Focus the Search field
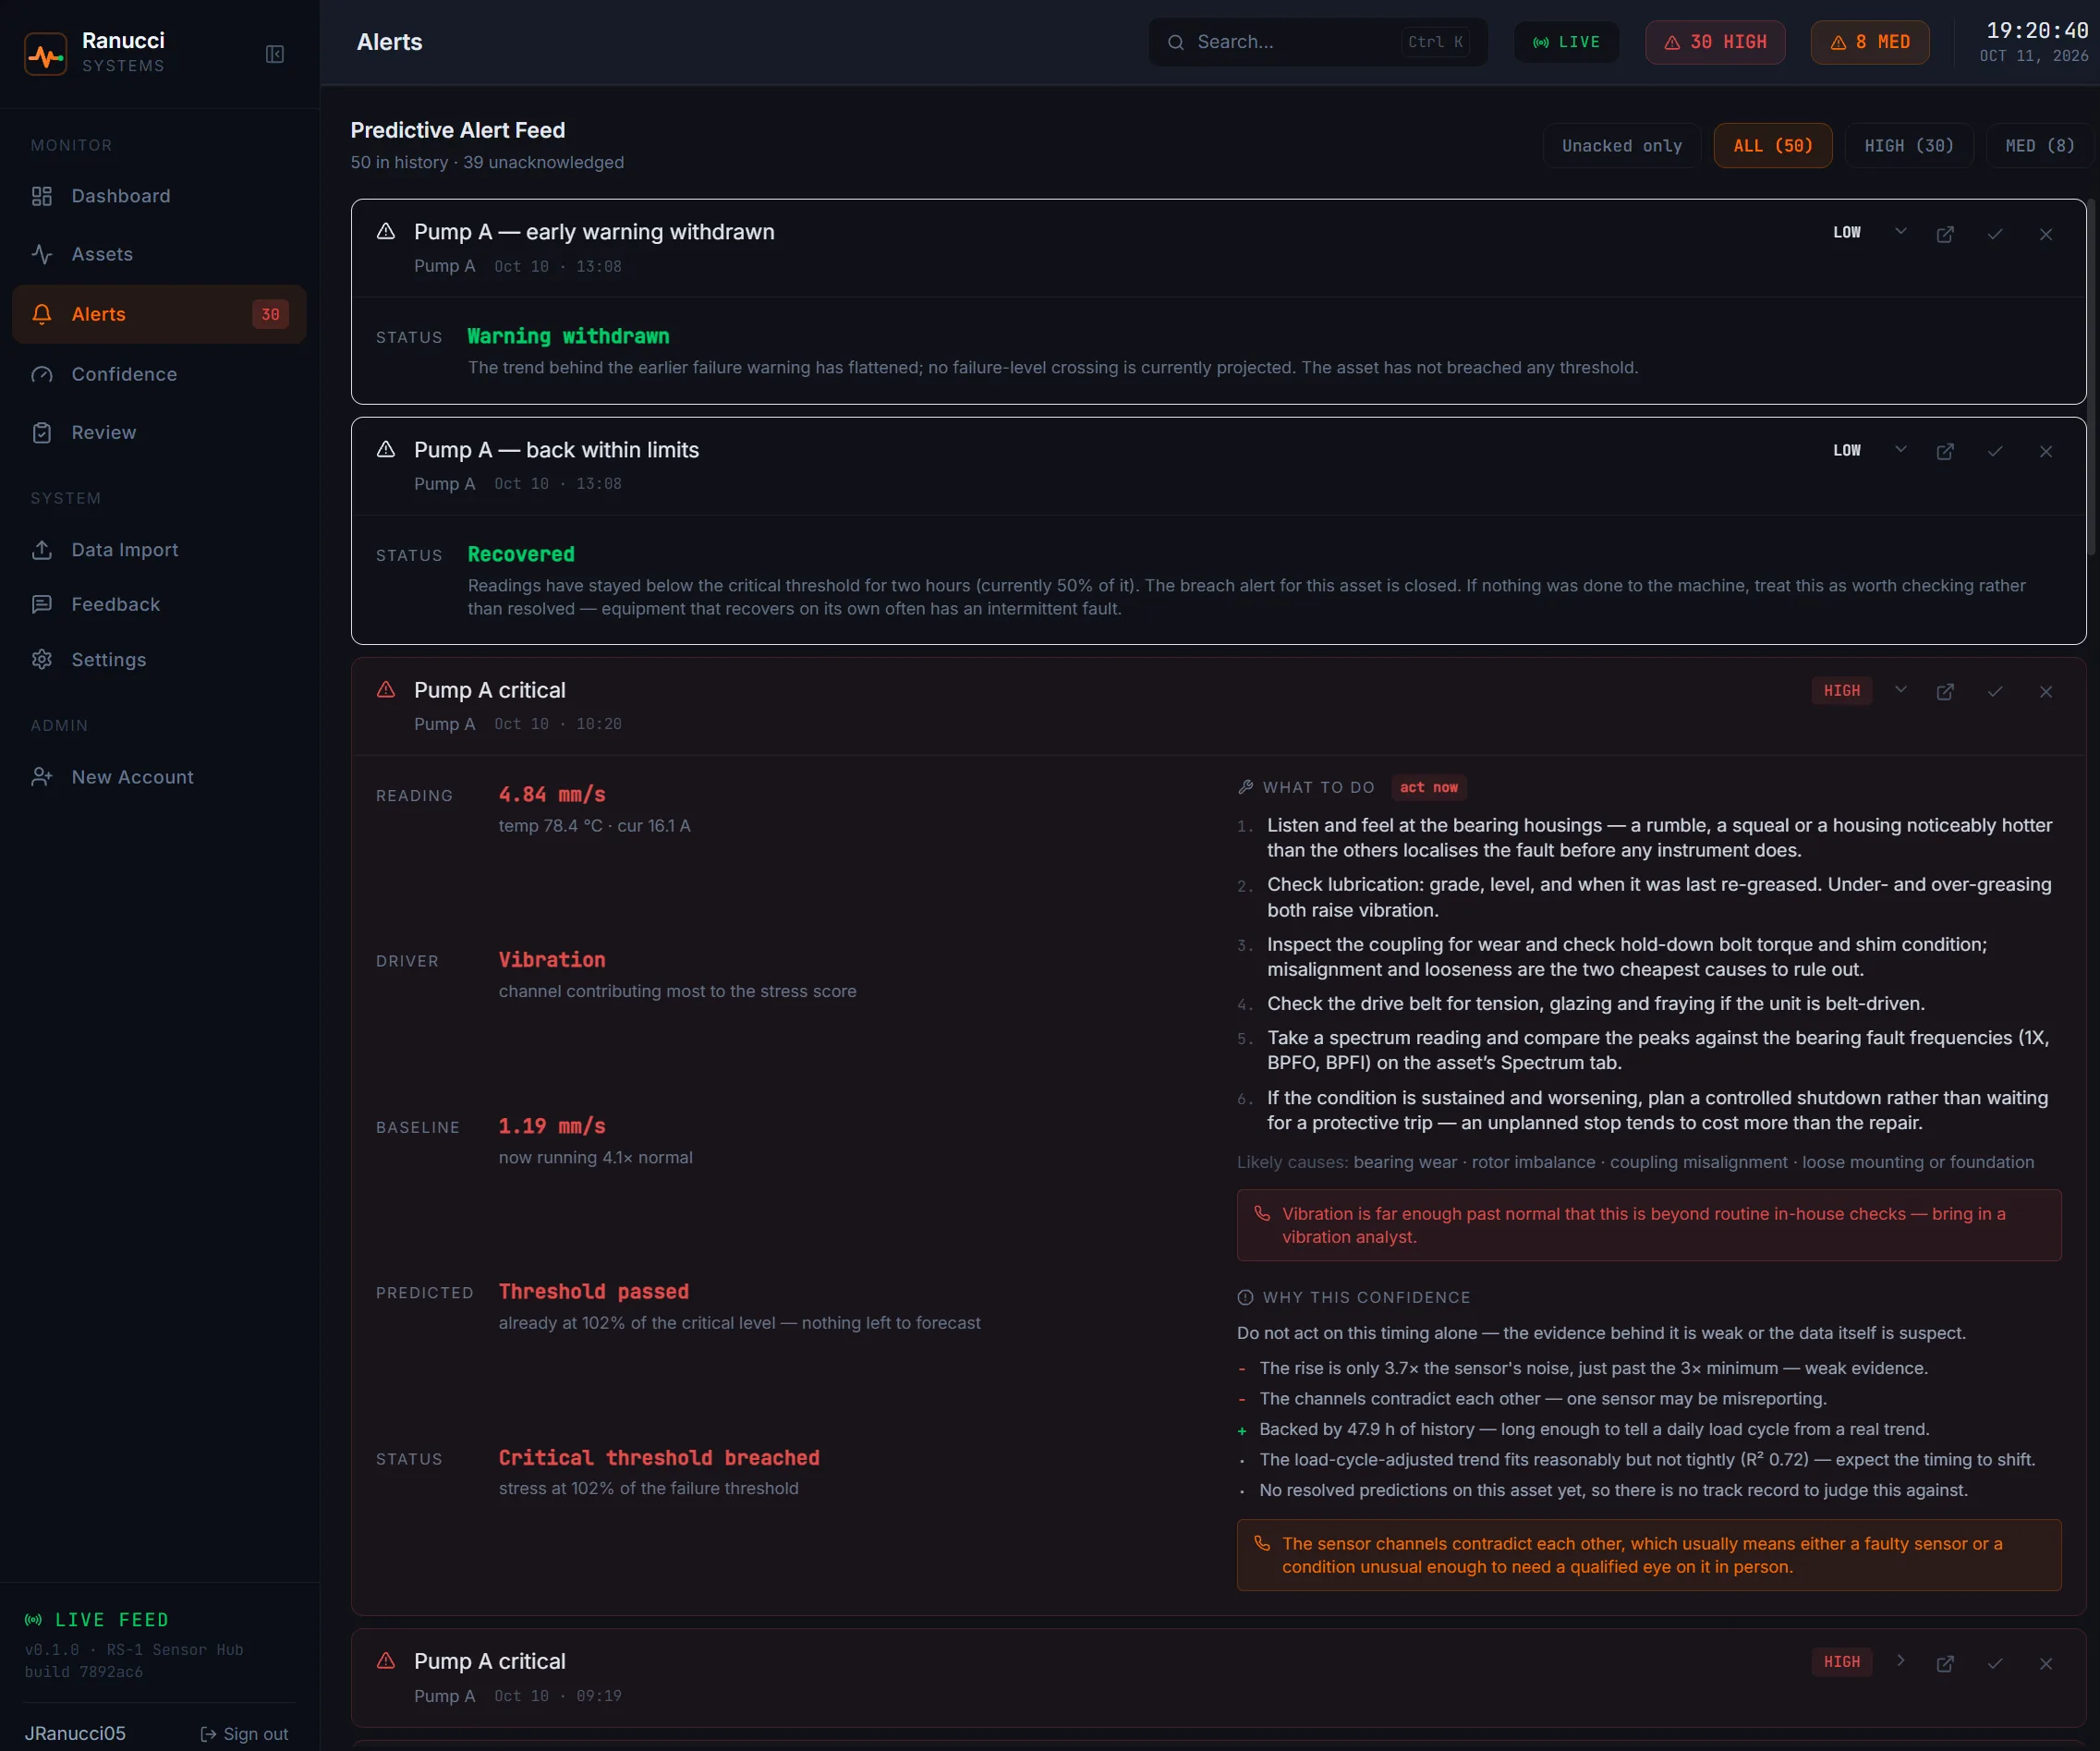Image resolution: width=2100 pixels, height=1751 pixels. (x=1318, y=42)
